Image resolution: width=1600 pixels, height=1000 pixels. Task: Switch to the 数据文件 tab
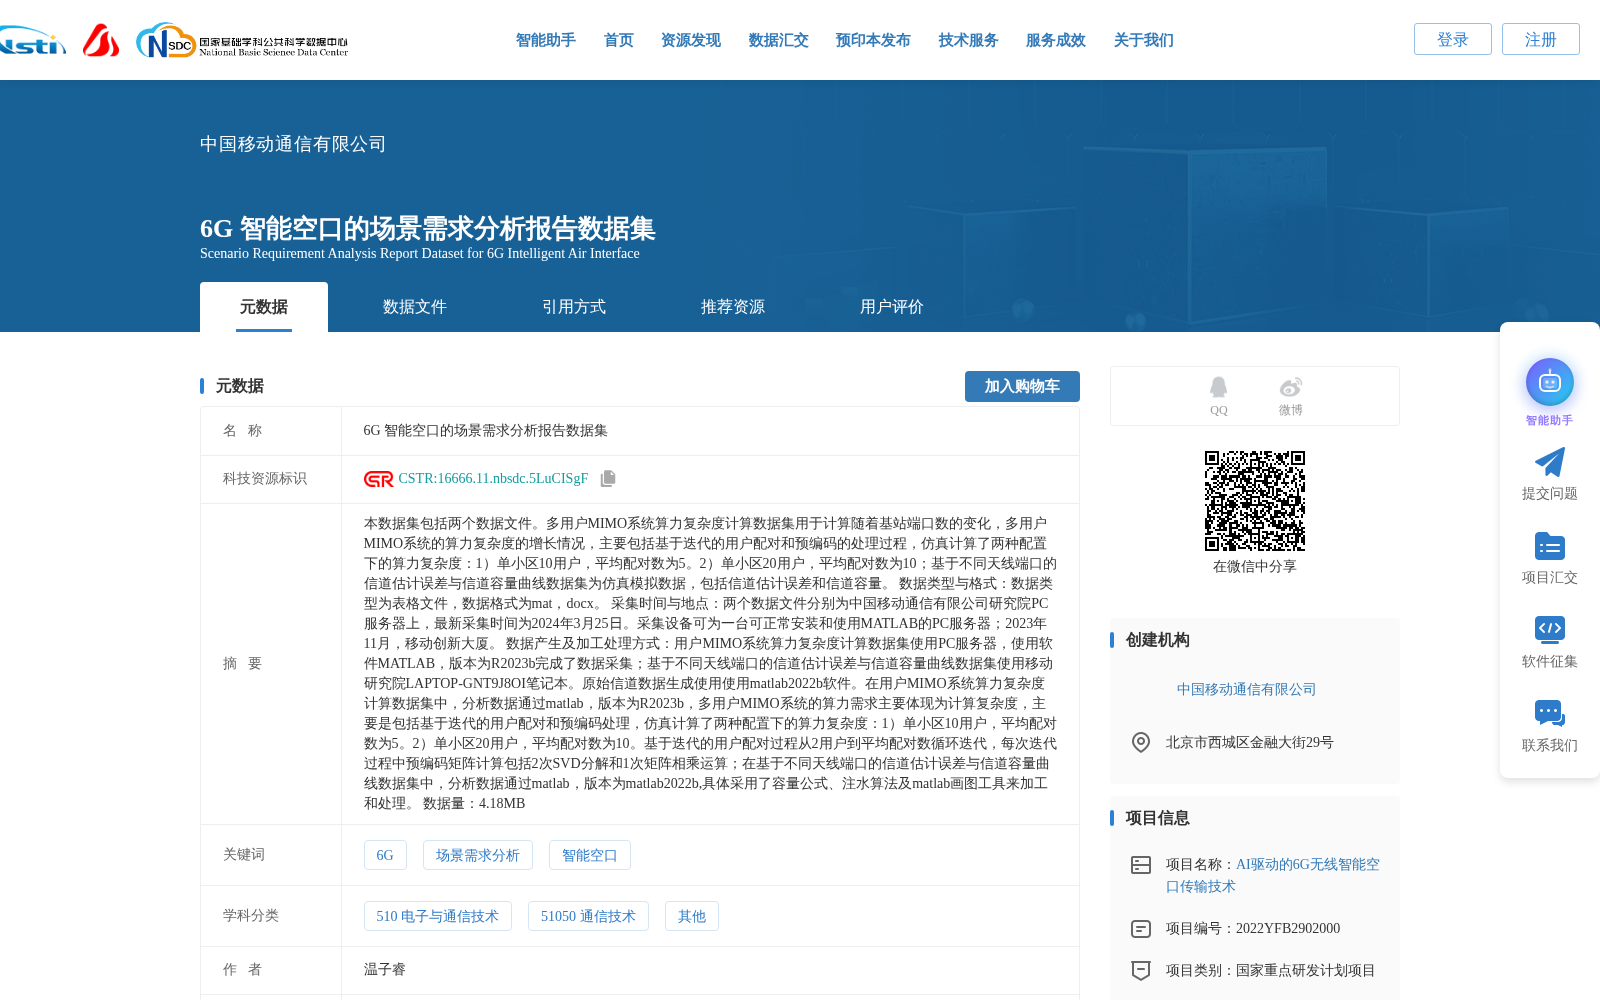[x=415, y=307]
